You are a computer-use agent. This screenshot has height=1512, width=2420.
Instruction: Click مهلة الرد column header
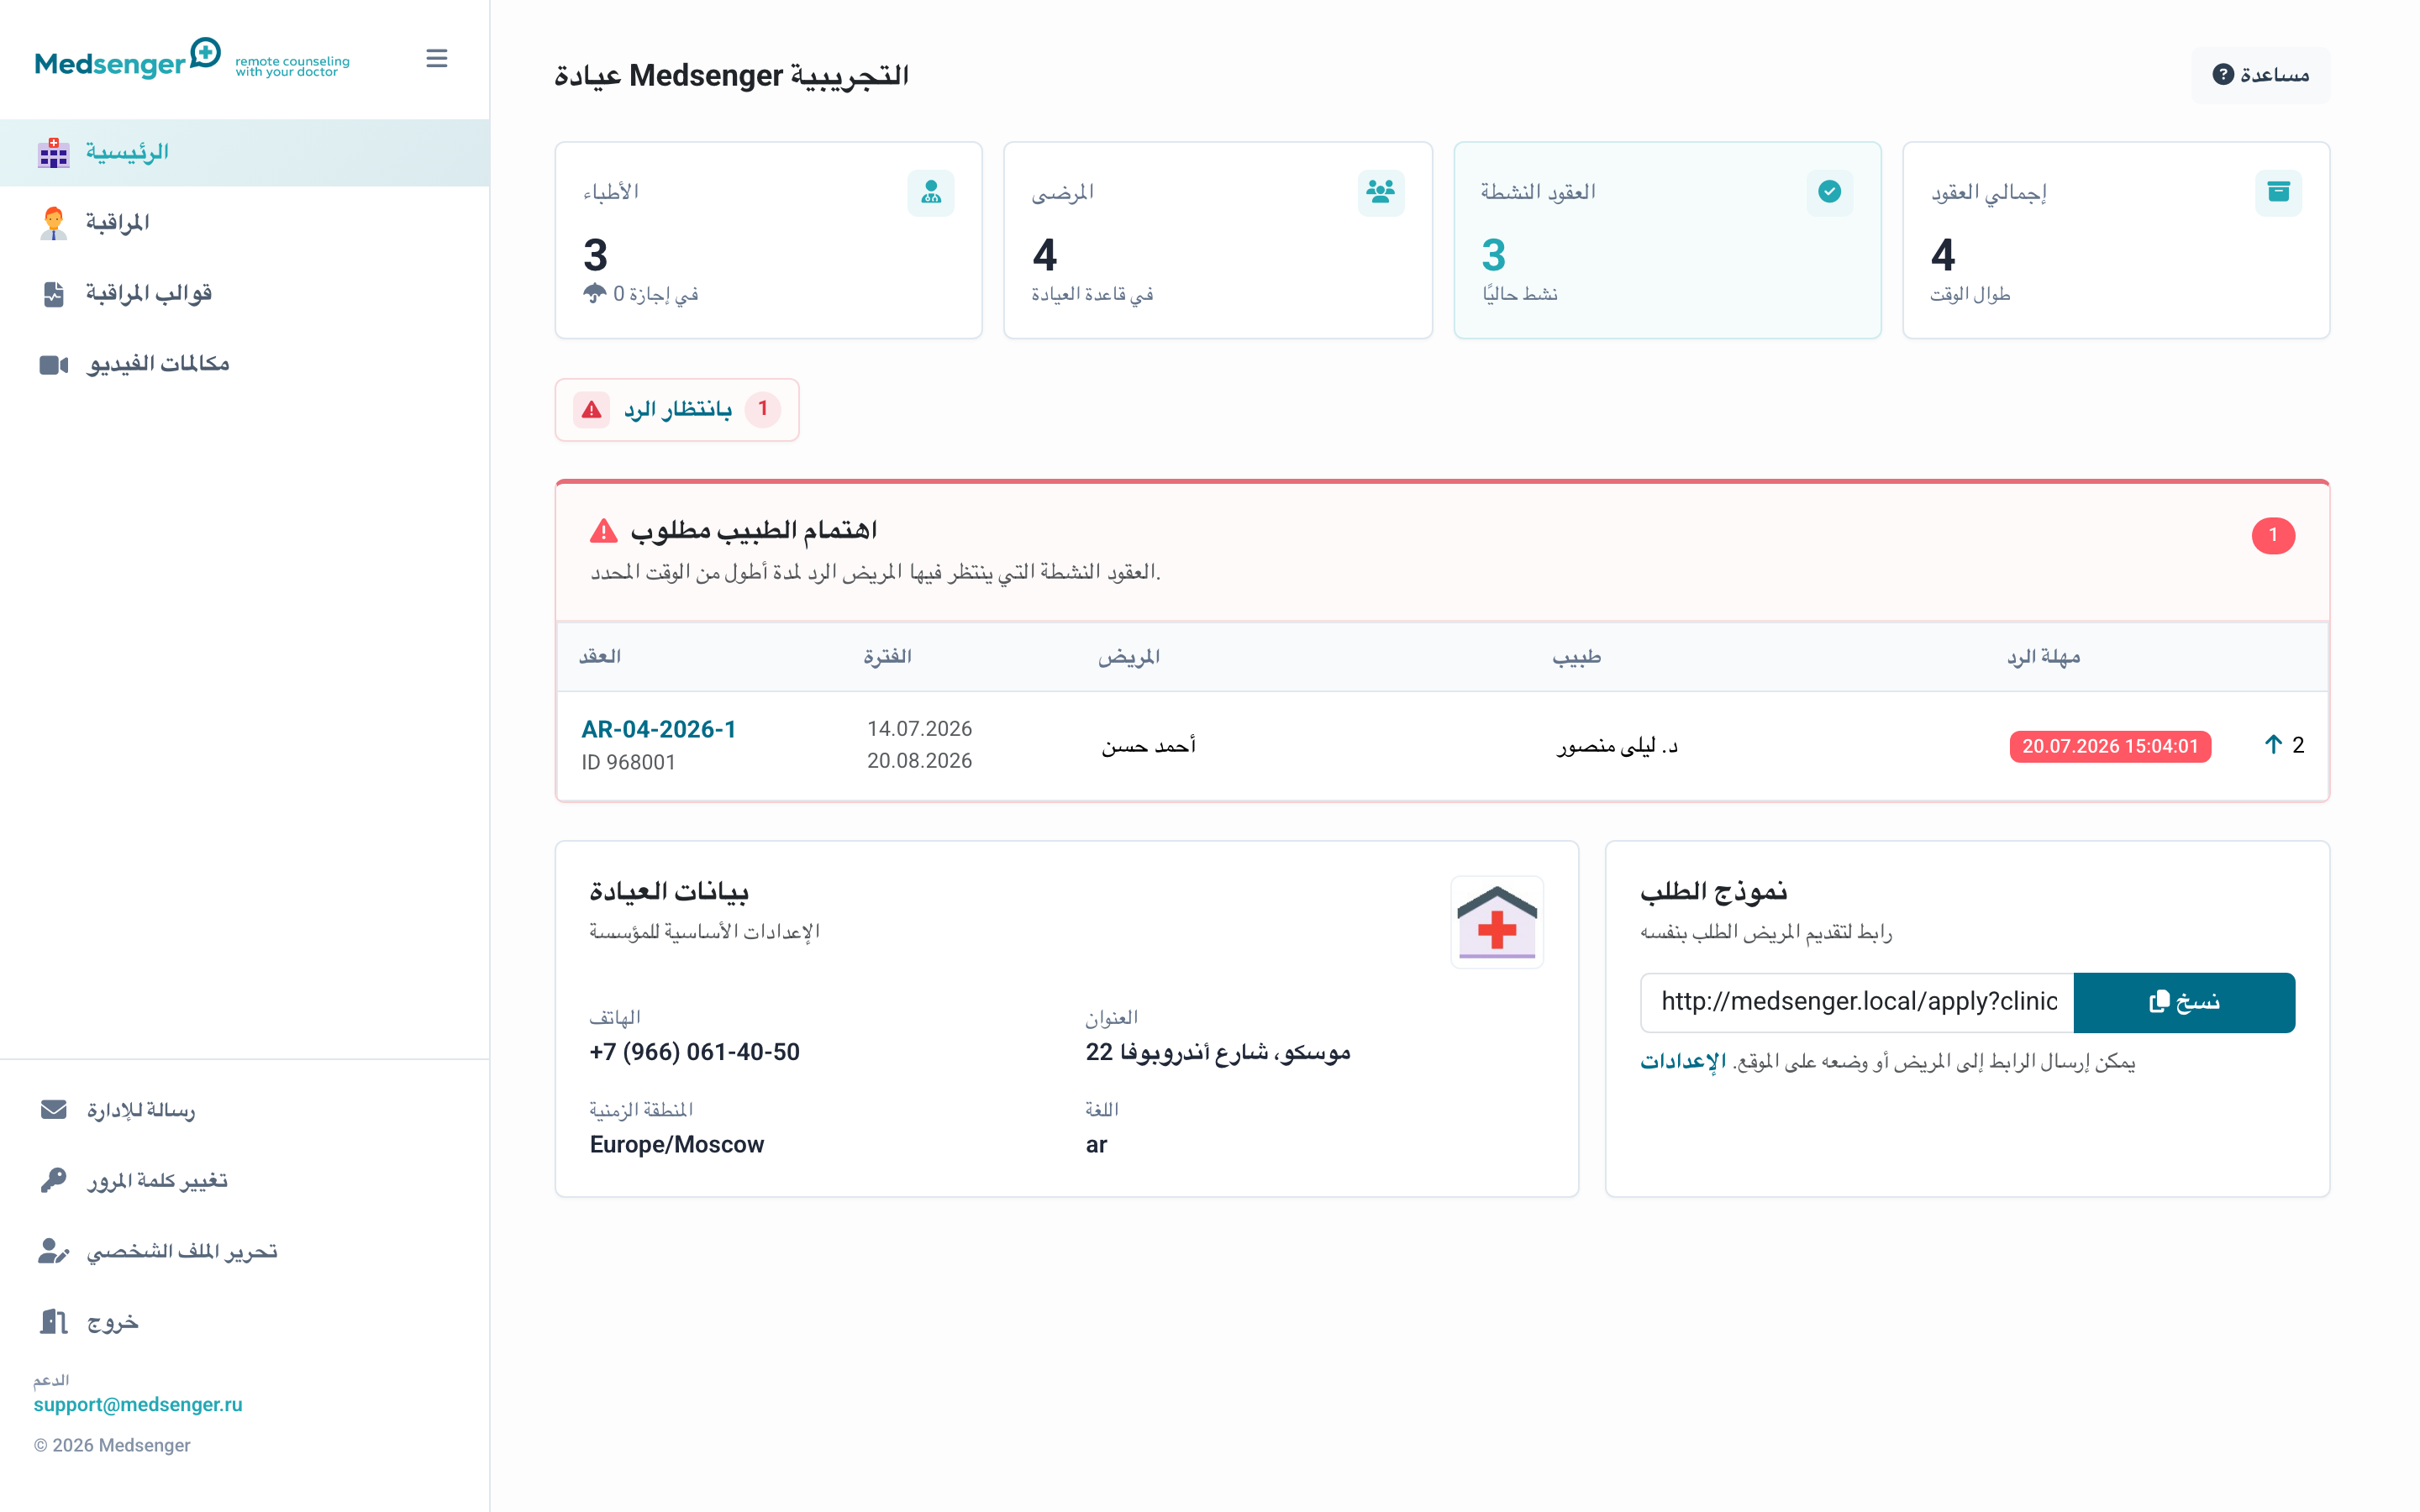pos(2043,657)
